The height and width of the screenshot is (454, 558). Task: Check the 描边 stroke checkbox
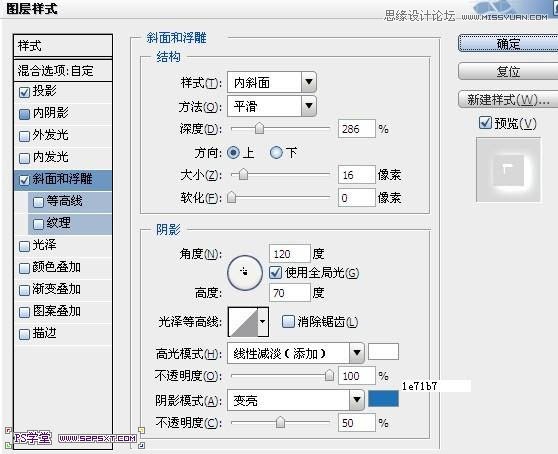(x=24, y=334)
